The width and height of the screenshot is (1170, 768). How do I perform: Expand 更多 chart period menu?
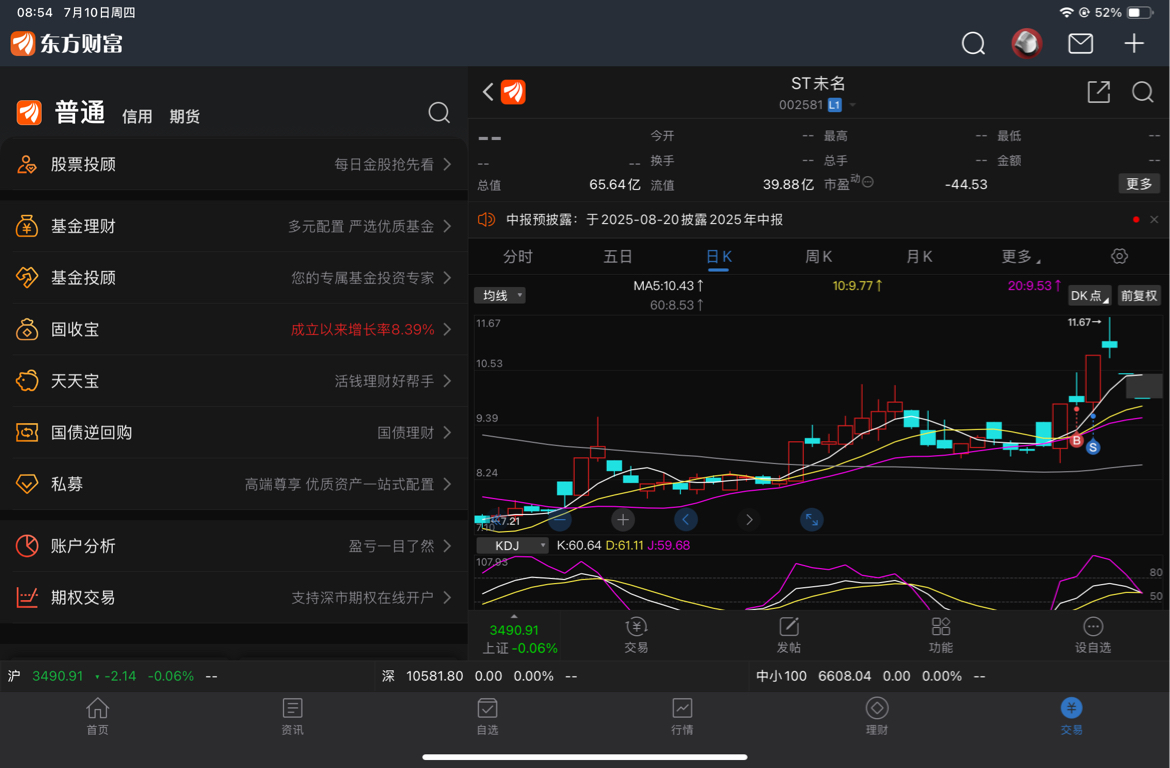[1020, 257]
